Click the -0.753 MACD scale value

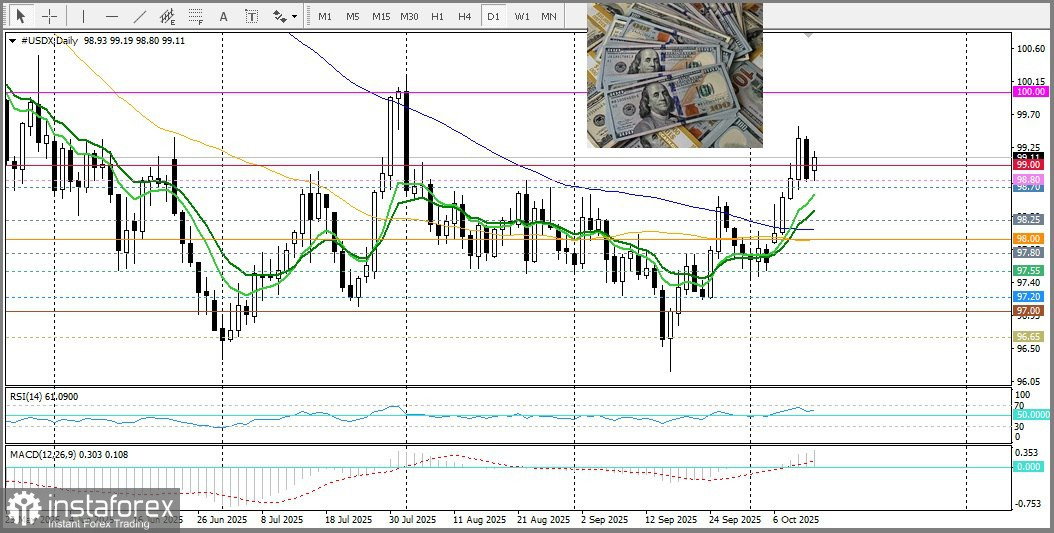pyautogui.click(x=1028, y=505)
